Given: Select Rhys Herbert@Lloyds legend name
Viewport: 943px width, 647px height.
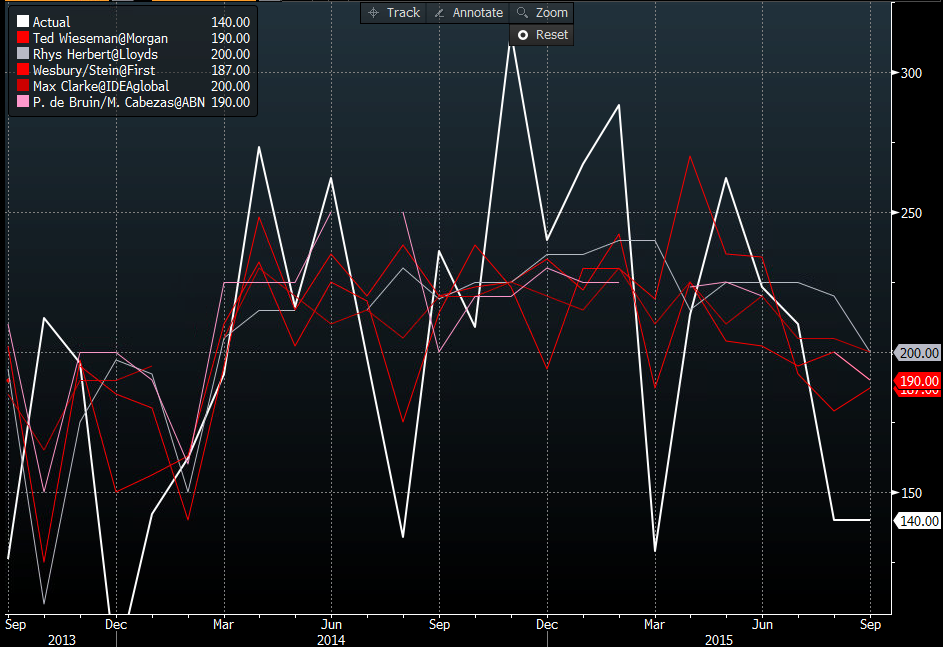Looking at the screenshot, I should click(95, 54).
